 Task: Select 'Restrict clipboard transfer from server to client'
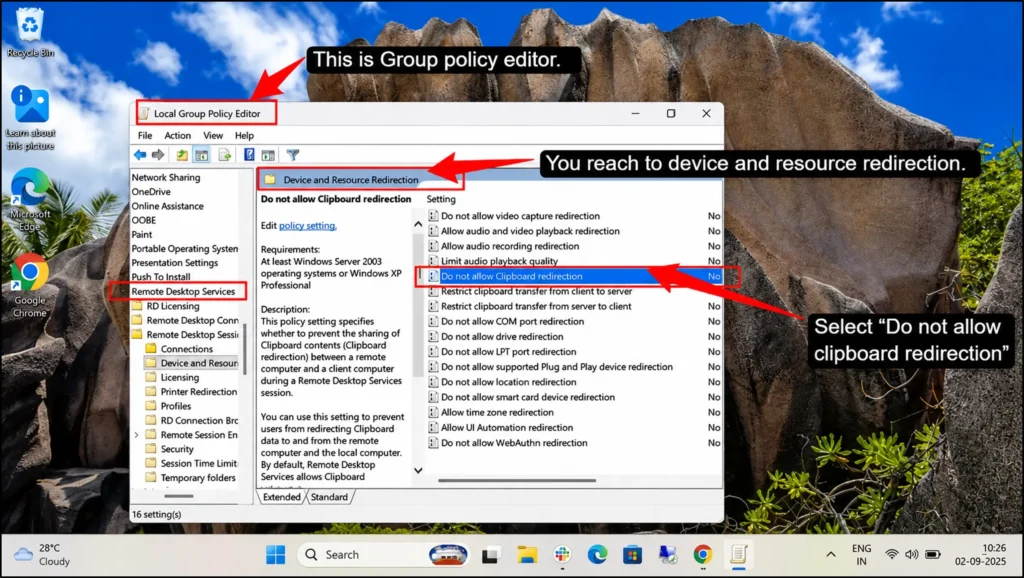click(536, 306)
